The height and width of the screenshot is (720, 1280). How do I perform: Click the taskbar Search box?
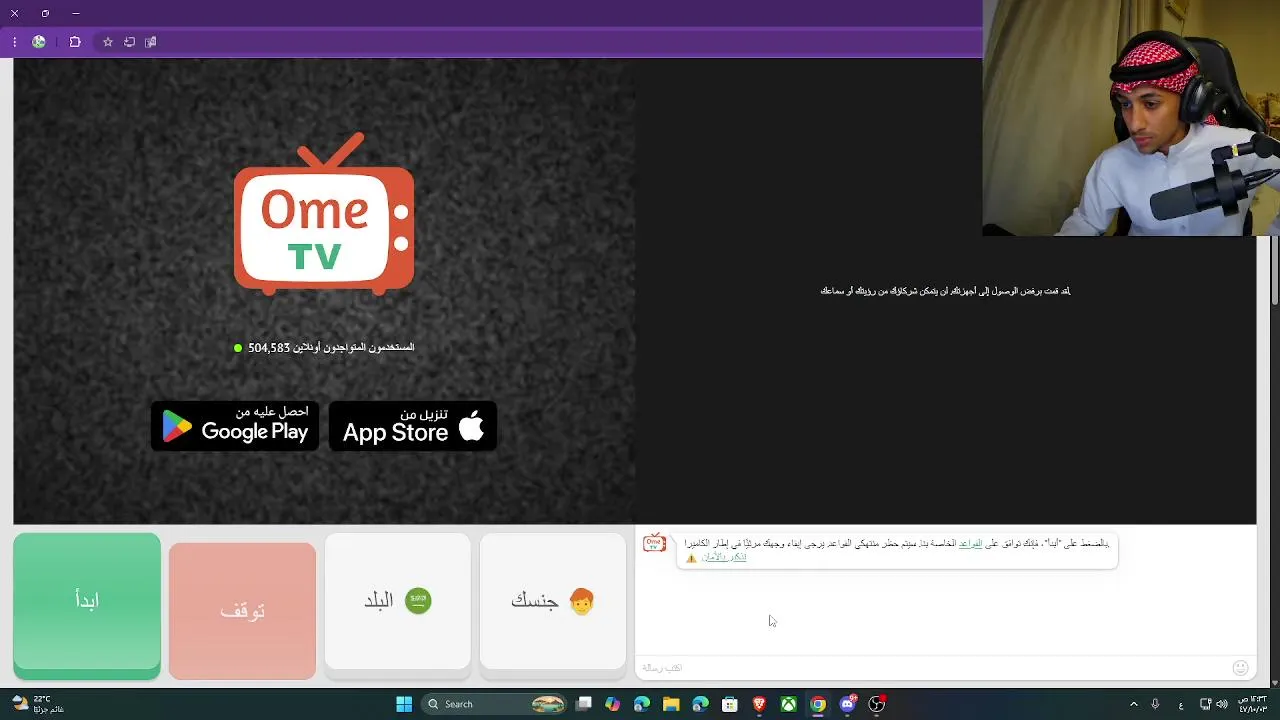pos(495,704)
